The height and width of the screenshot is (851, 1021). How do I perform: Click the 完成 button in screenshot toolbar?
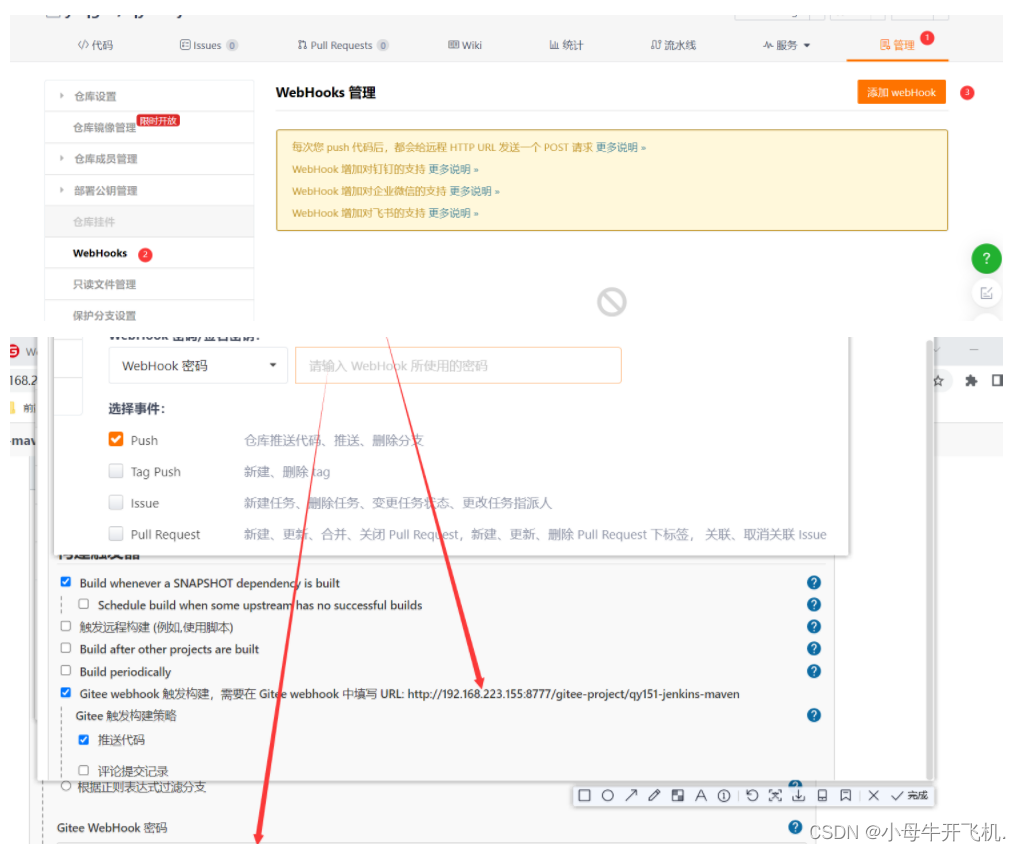tap(910, 796)
